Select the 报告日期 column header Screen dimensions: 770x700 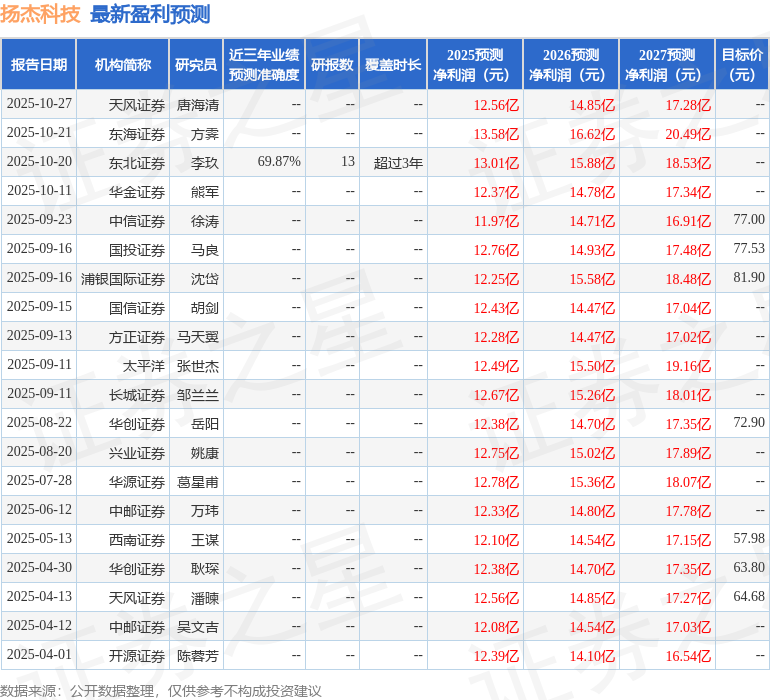[39, 65]
